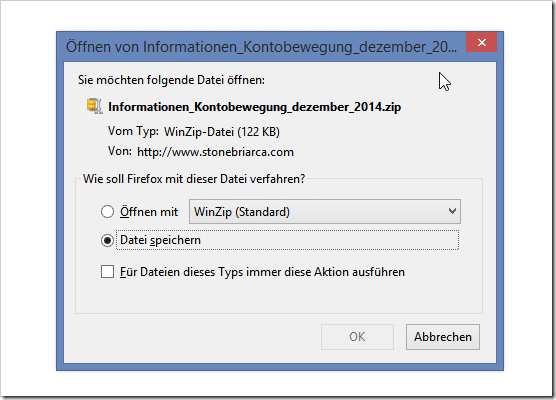Image resolution: width=556 pixels, height=400 pixels.
Task: Cancel the download with Abbrechen
Action: pyautogui.click(x=443, y=337)
